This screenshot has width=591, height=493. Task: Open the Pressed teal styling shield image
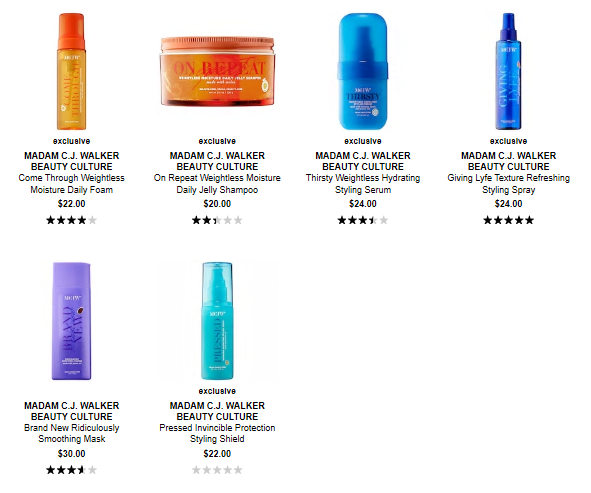[x=217, y=321]
